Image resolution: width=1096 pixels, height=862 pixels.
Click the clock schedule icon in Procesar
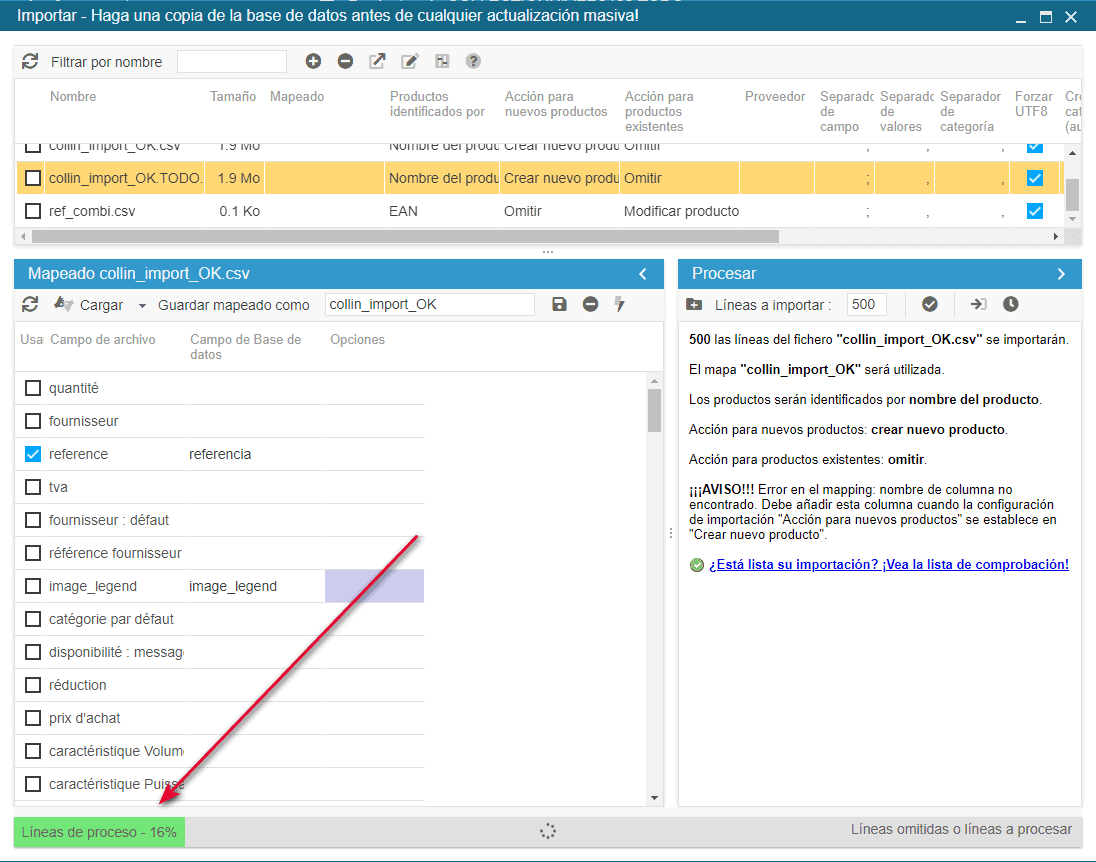coord(1011,304)
